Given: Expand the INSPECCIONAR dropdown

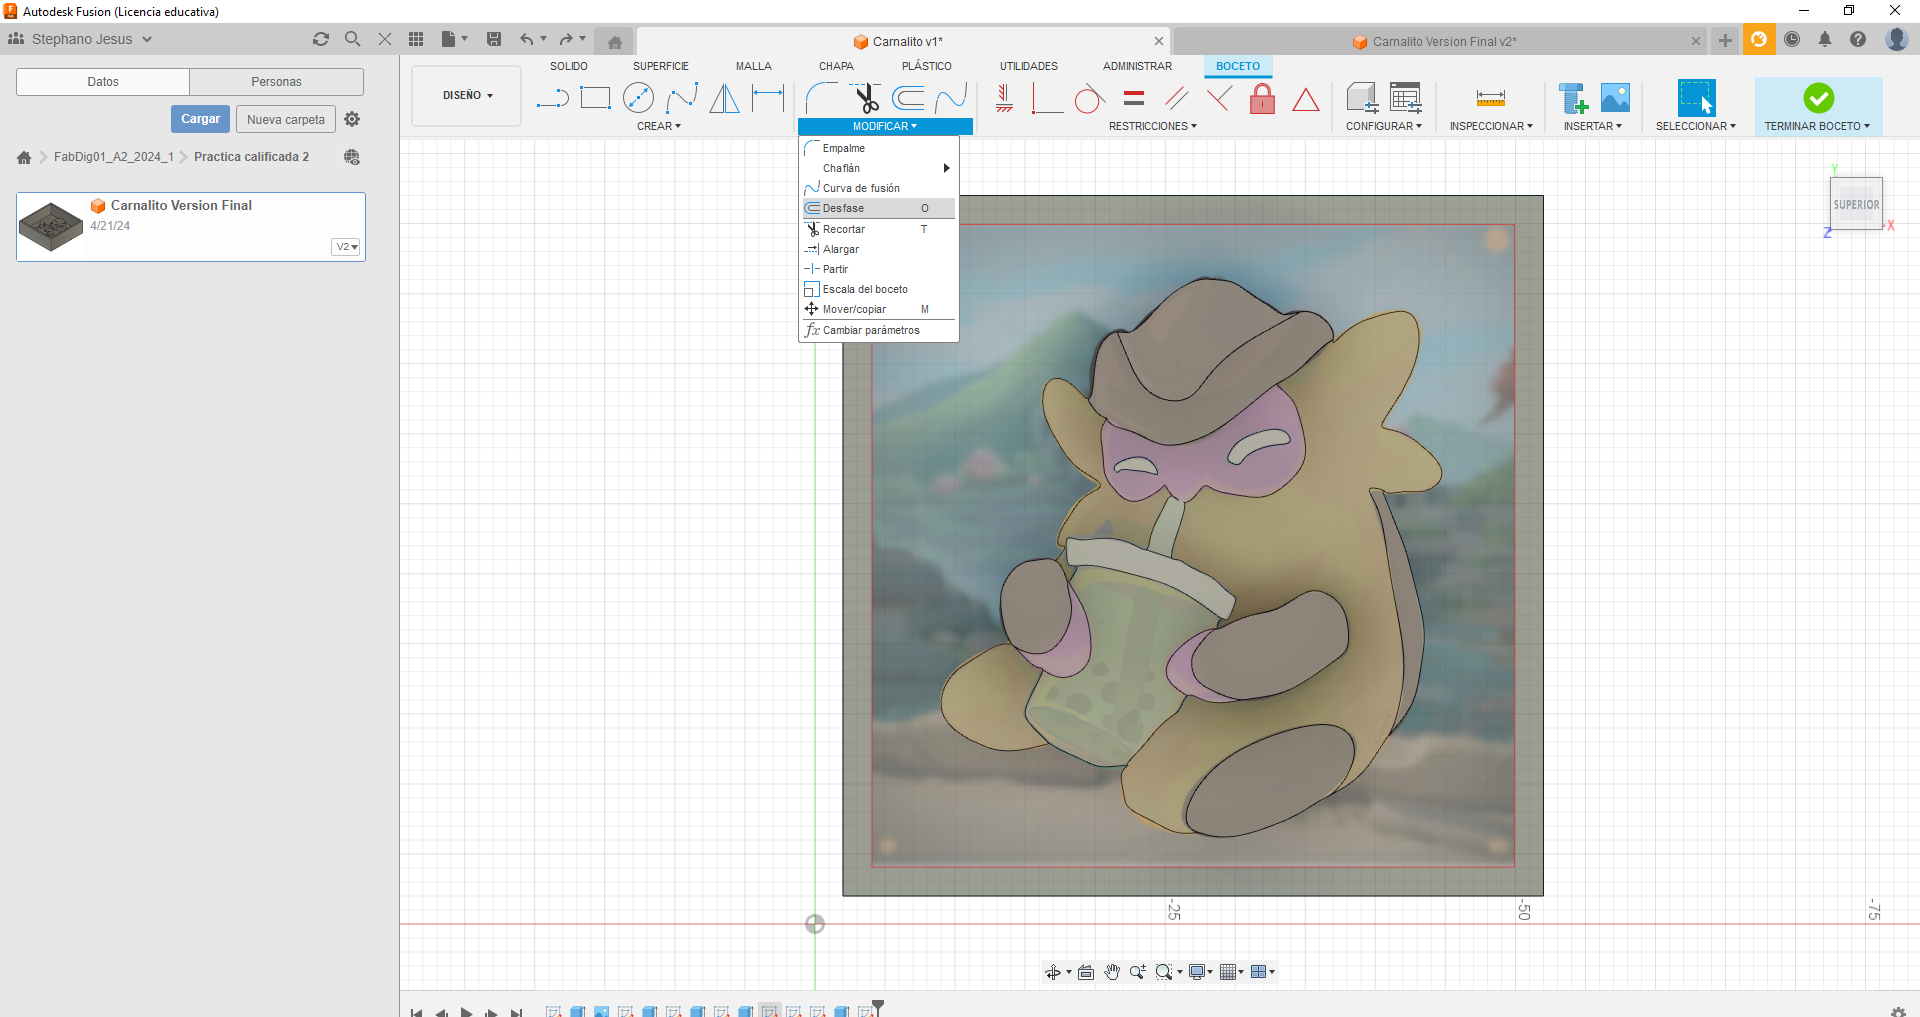Looking at the screenshot, I should [1491, 126].
